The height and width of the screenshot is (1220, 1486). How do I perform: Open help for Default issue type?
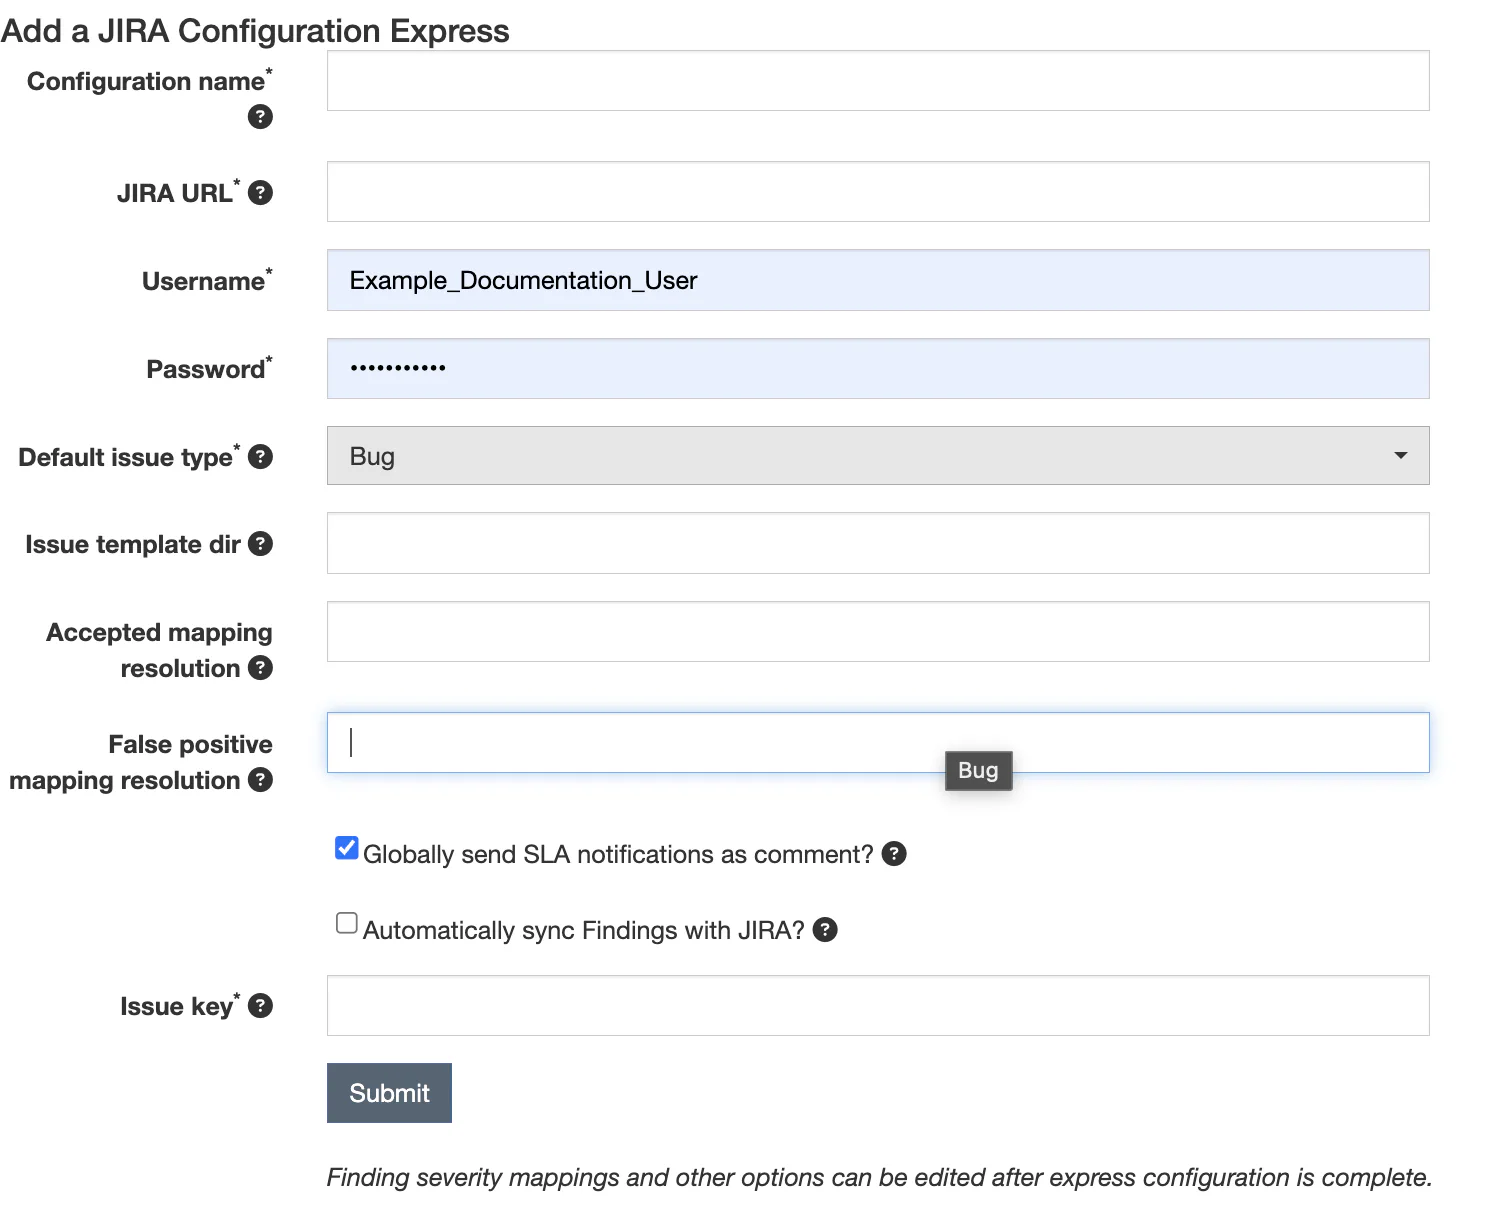pos(260,457)
